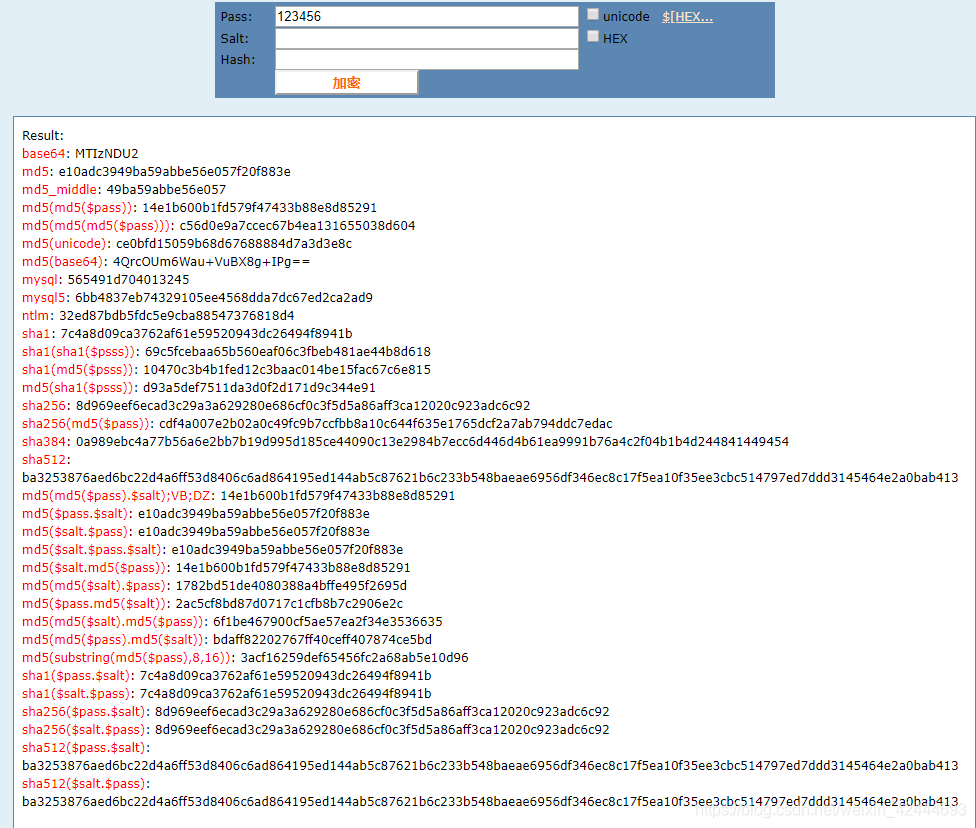This screenshot has width=976, height=828.
Task: Click the sha256($pass.$salt) label
Action: point(85,713)
